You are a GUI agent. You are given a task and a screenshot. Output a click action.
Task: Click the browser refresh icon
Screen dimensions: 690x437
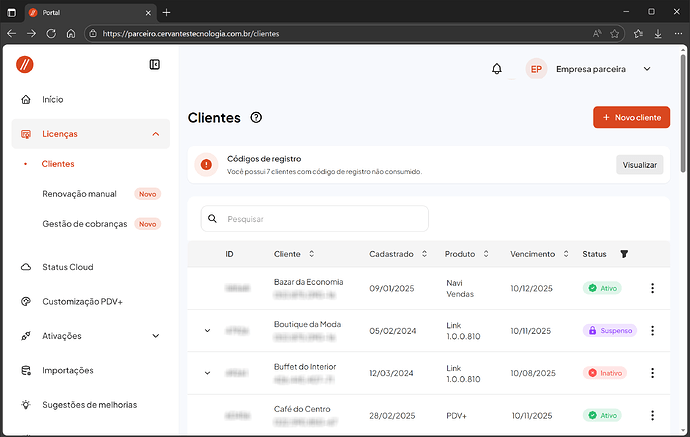pyautogui.click(x=51, y=33)
